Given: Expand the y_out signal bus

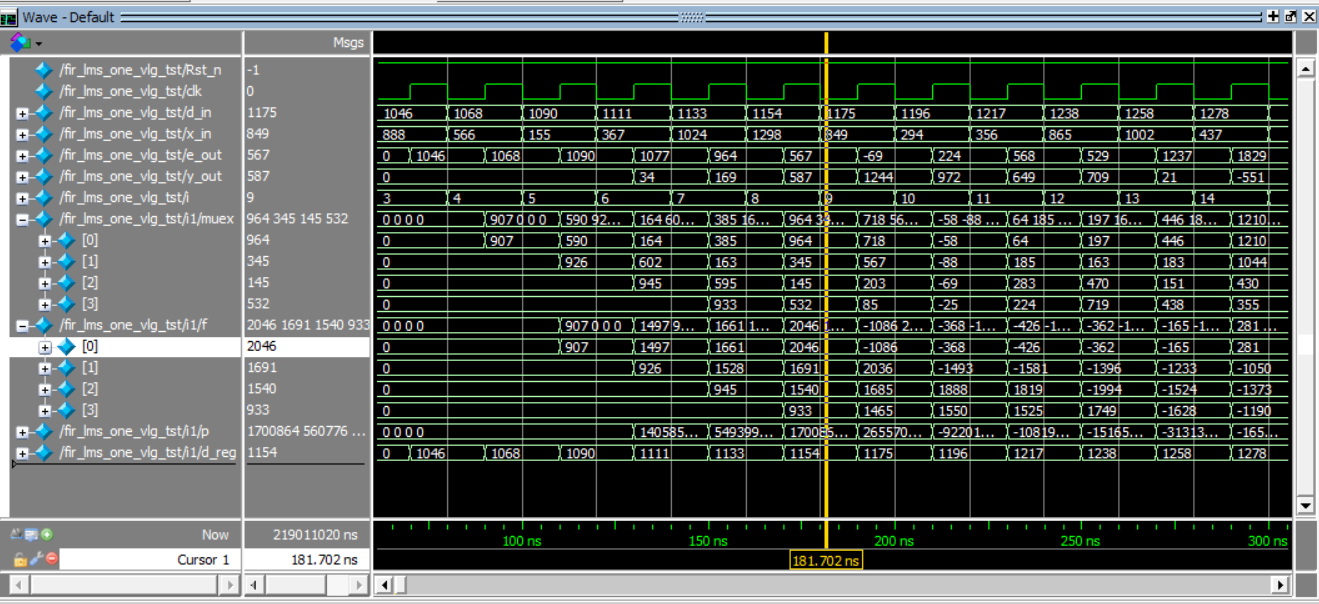Looking at the screenshot, I should pos(22,177).
